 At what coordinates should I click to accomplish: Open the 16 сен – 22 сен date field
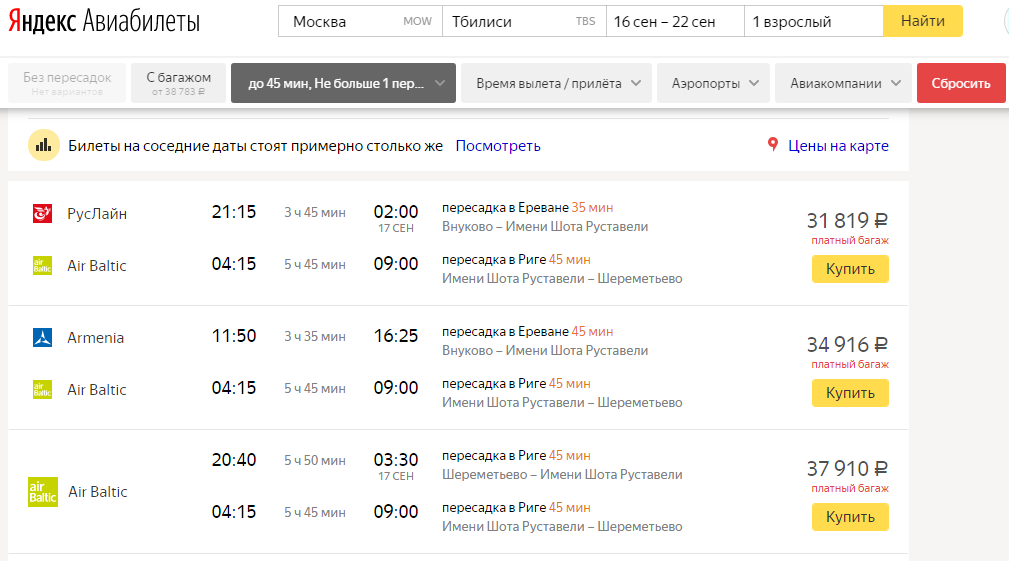pos(675,21)
